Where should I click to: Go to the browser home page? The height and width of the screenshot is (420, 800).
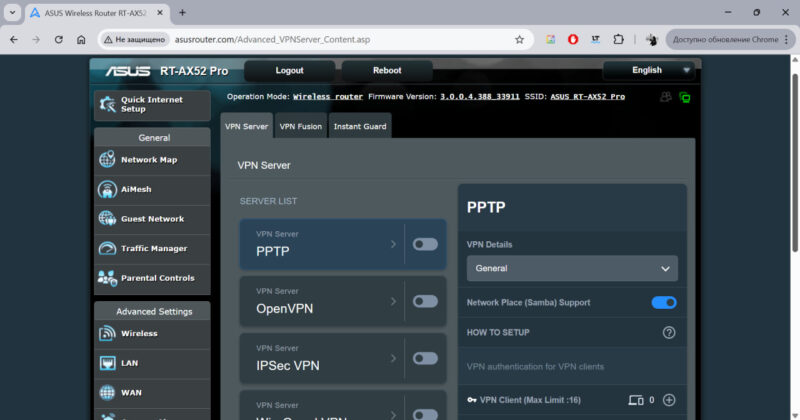(x=81, y=39)
